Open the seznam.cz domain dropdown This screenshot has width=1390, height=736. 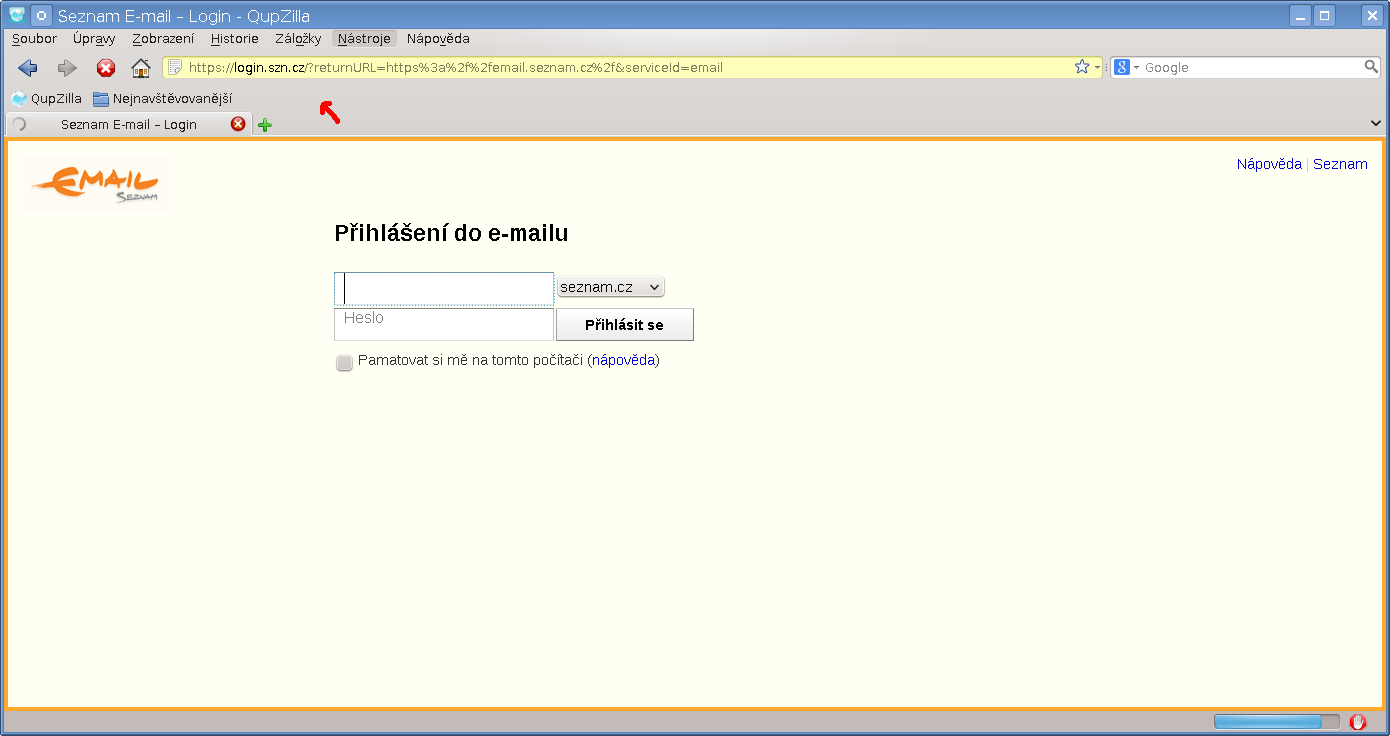[611, 287]
